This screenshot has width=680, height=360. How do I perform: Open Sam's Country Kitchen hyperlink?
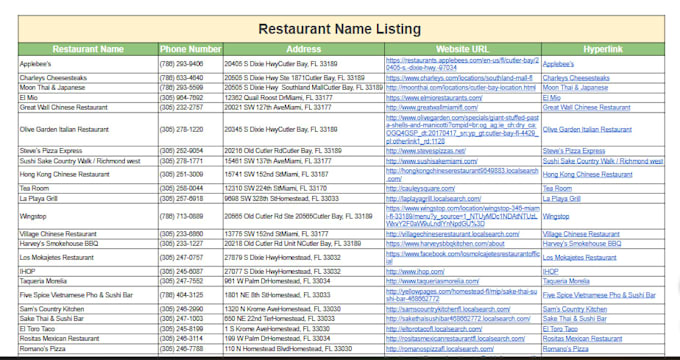click(575, 309)
